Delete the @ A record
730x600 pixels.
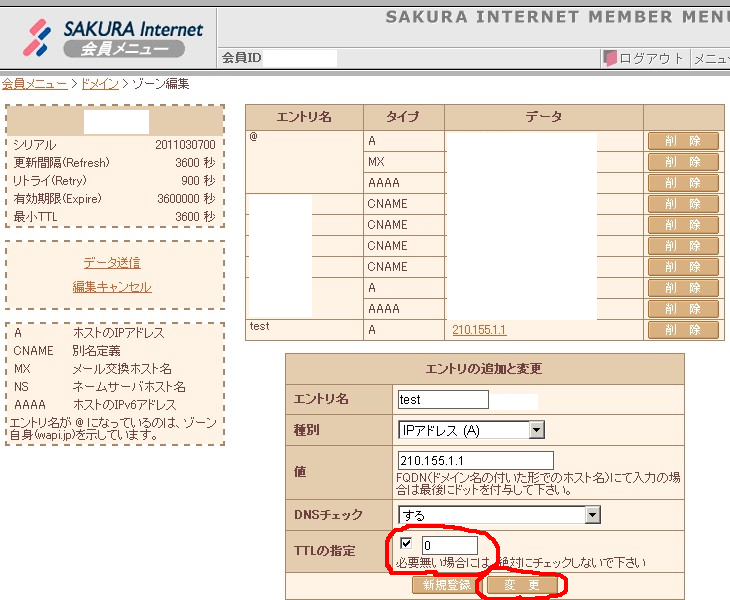pyautogui.click(x=683, y=141)
